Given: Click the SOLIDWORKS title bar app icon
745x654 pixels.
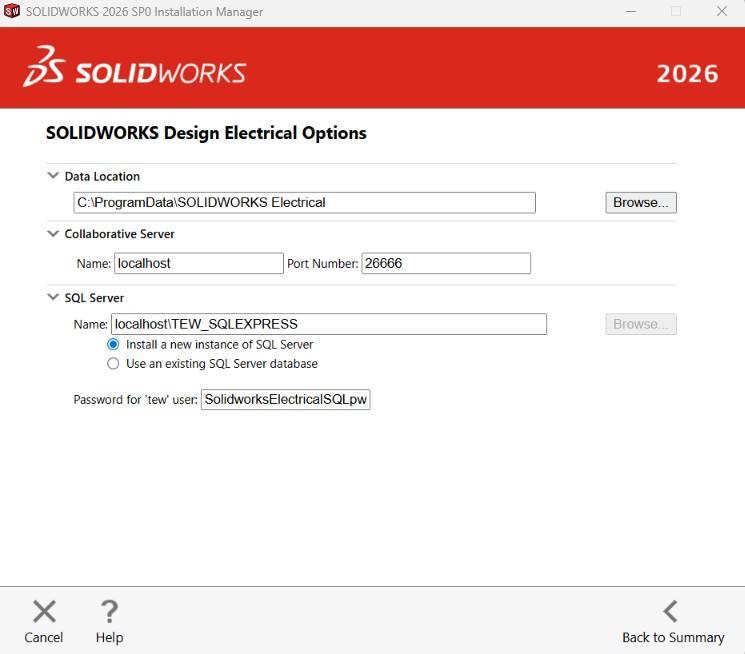Looking at the screenshot, I should point(12,11).
